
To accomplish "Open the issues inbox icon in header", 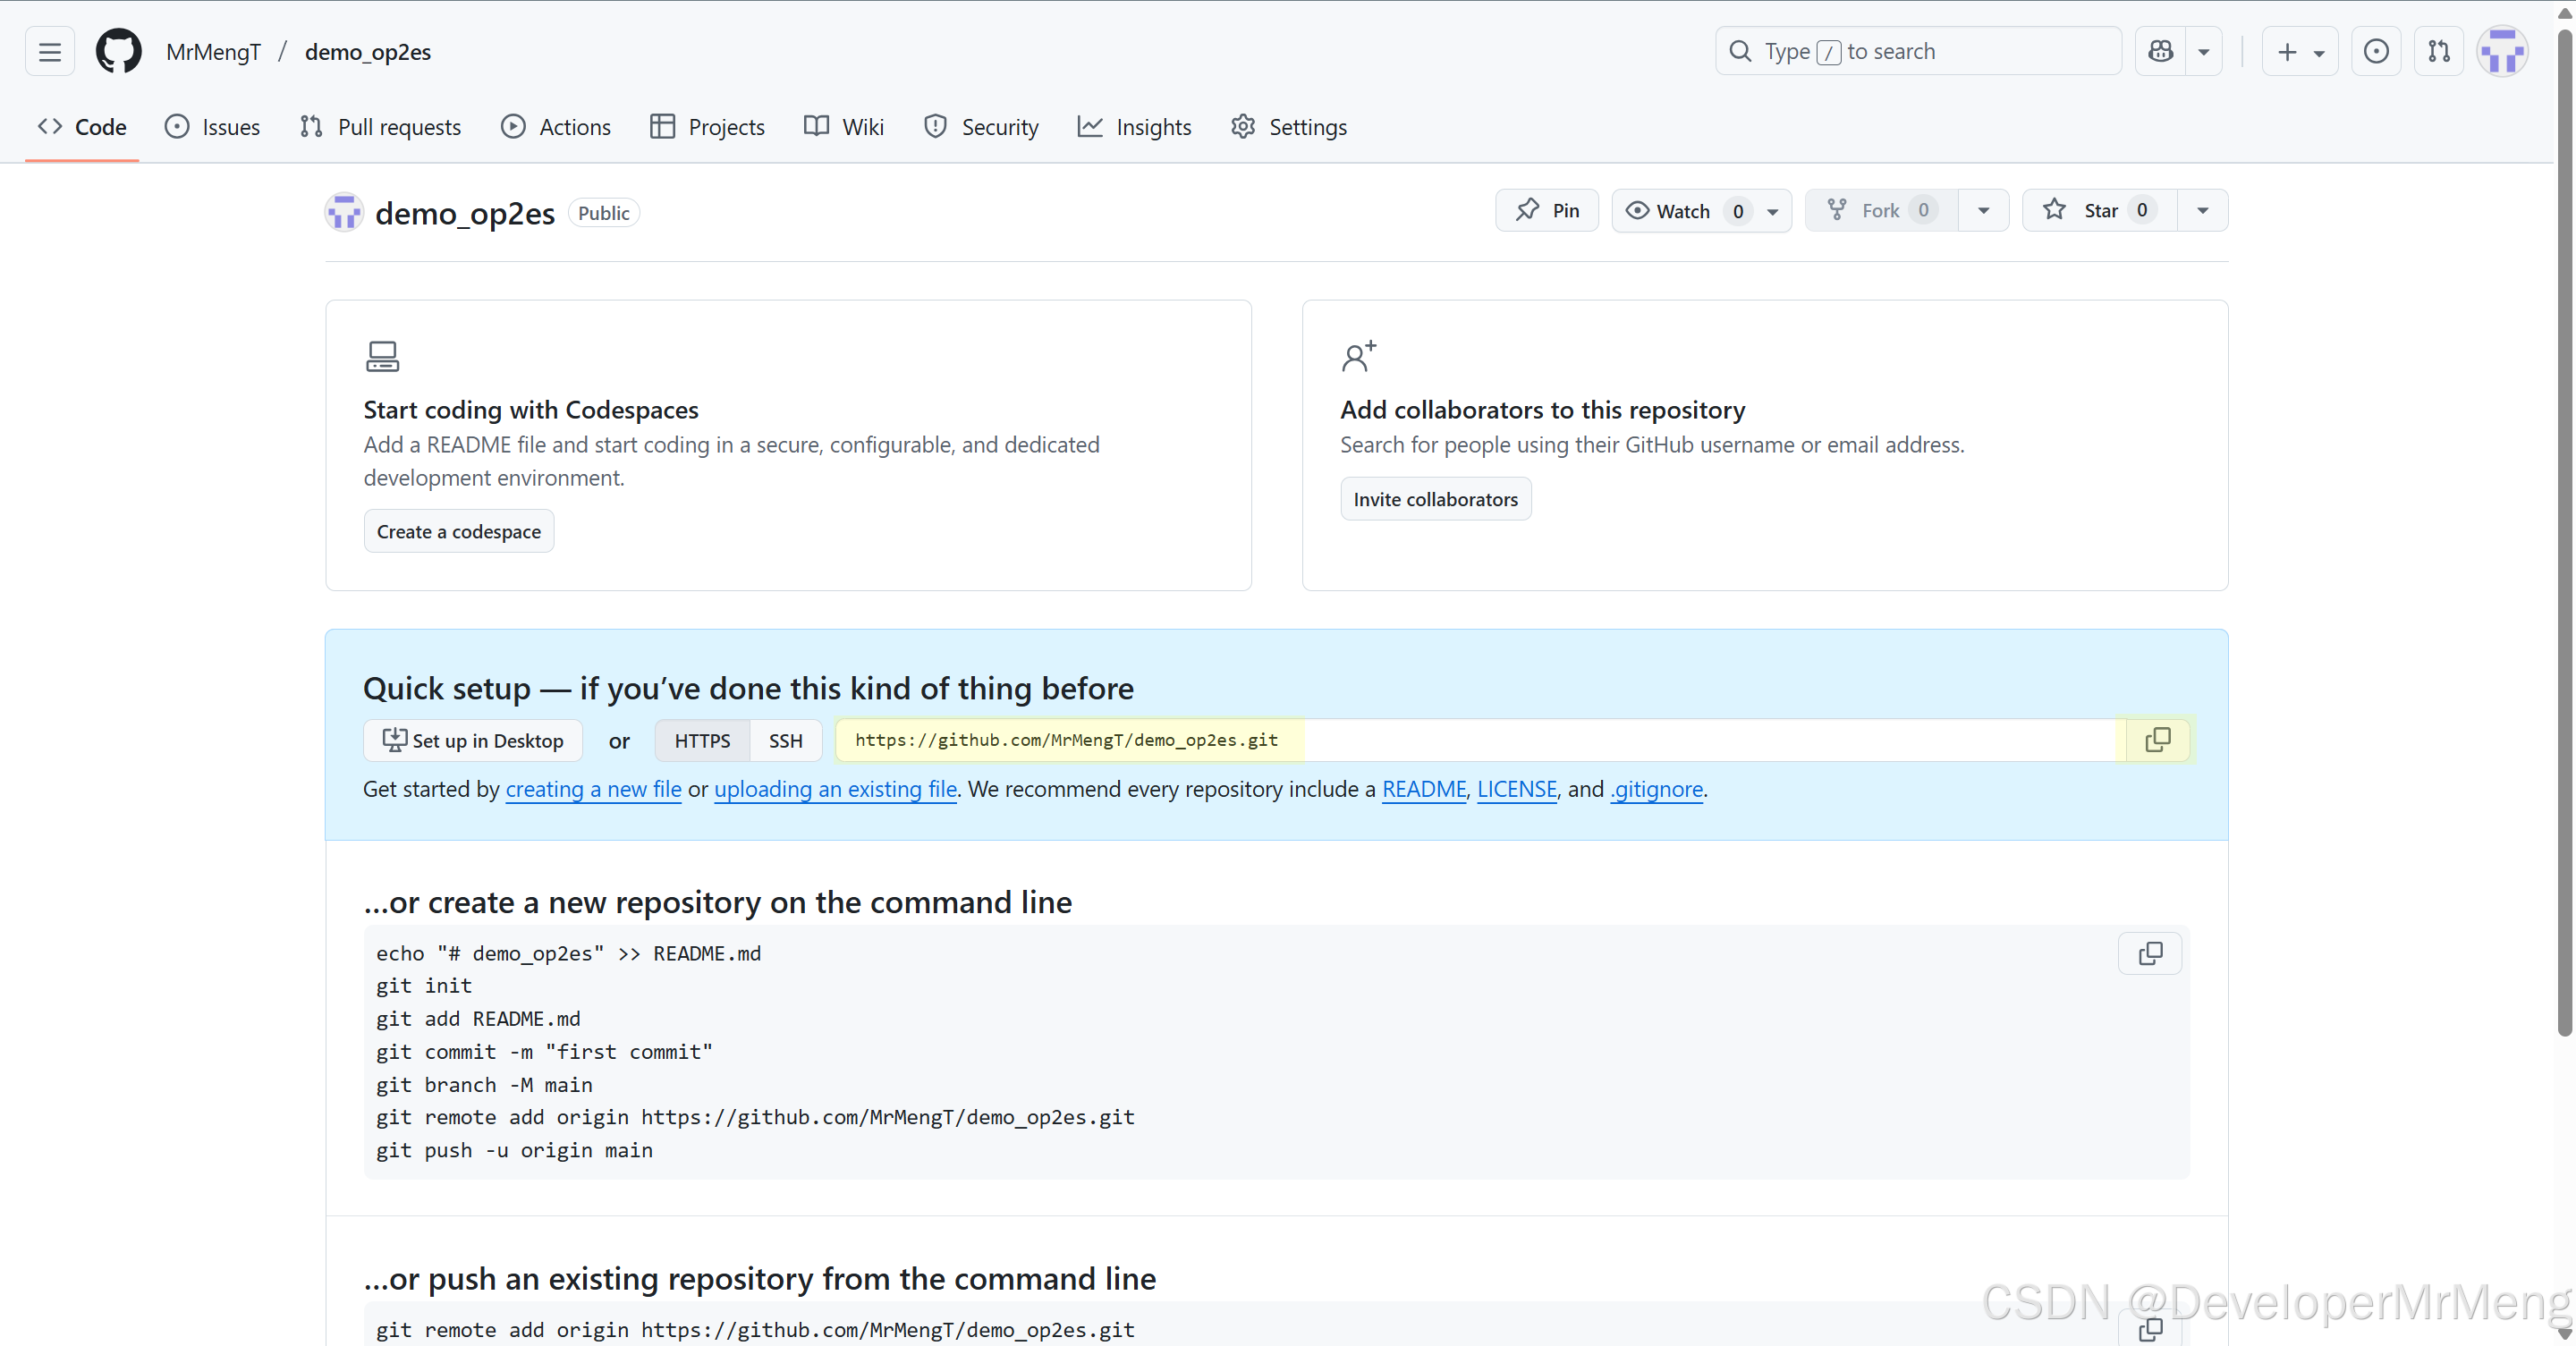I will (2375, 52).
